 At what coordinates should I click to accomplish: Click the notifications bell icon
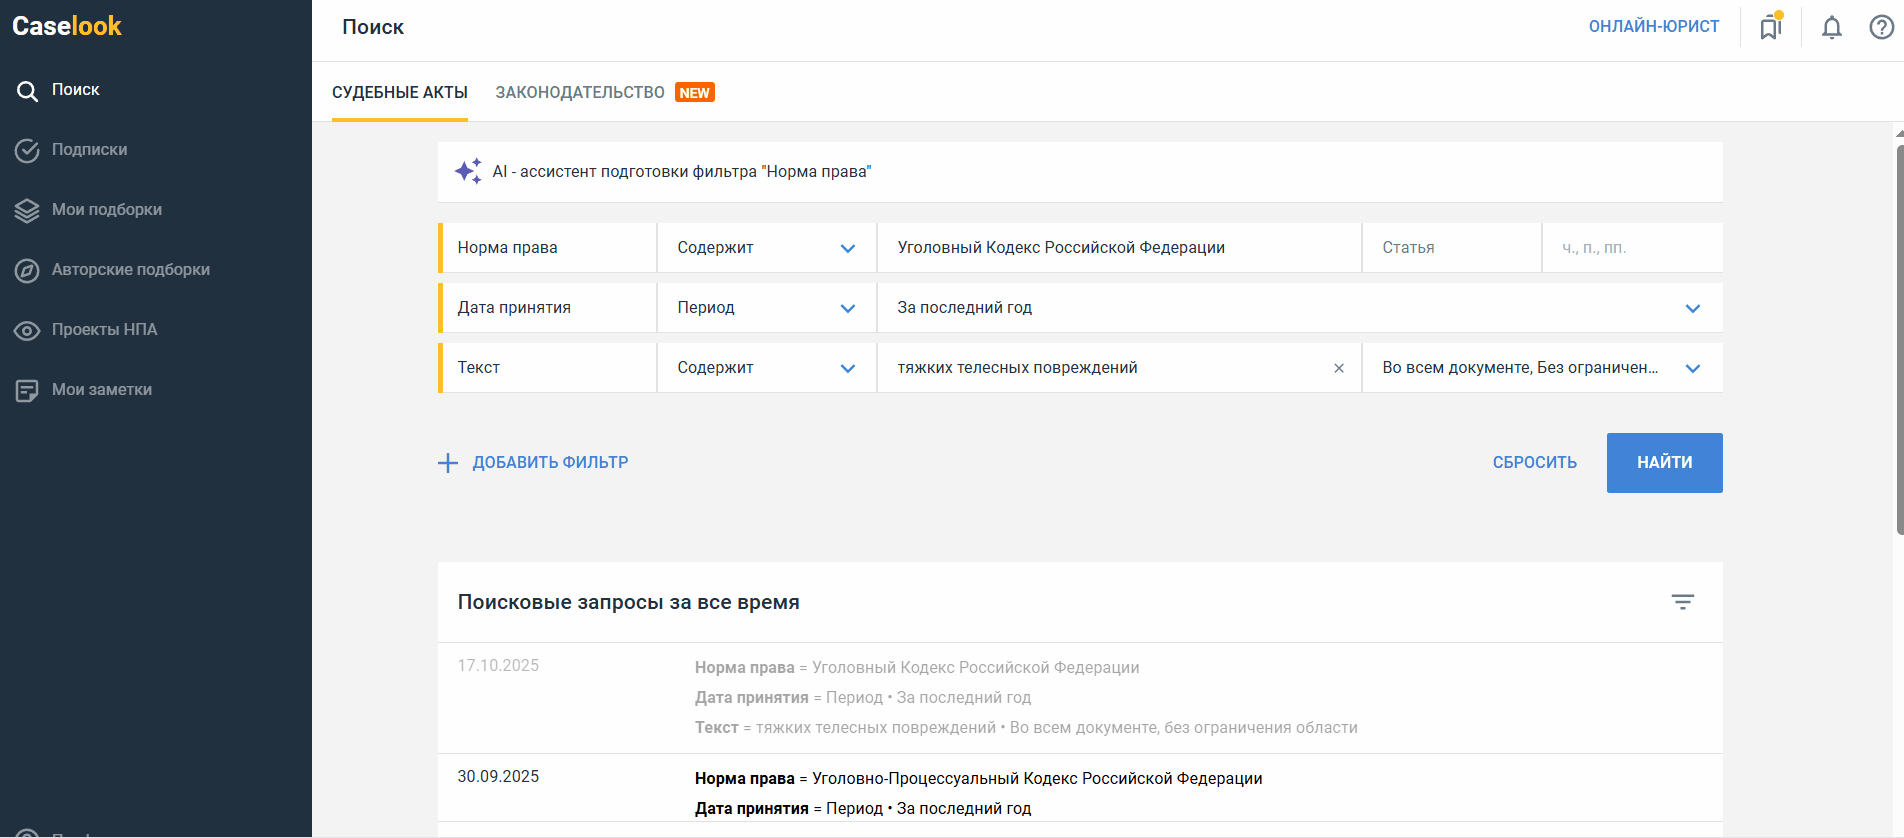tap(1831, 27)
